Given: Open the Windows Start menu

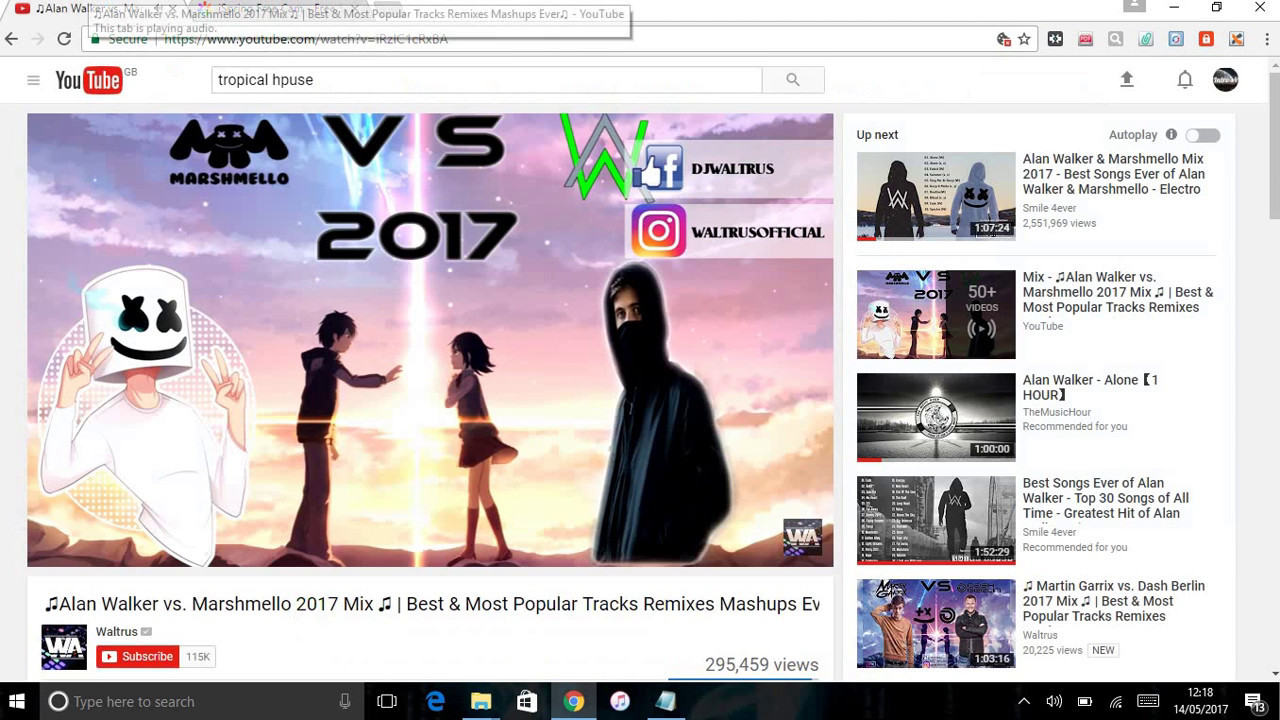Looking at the screenshot, I should coord(16,701).
